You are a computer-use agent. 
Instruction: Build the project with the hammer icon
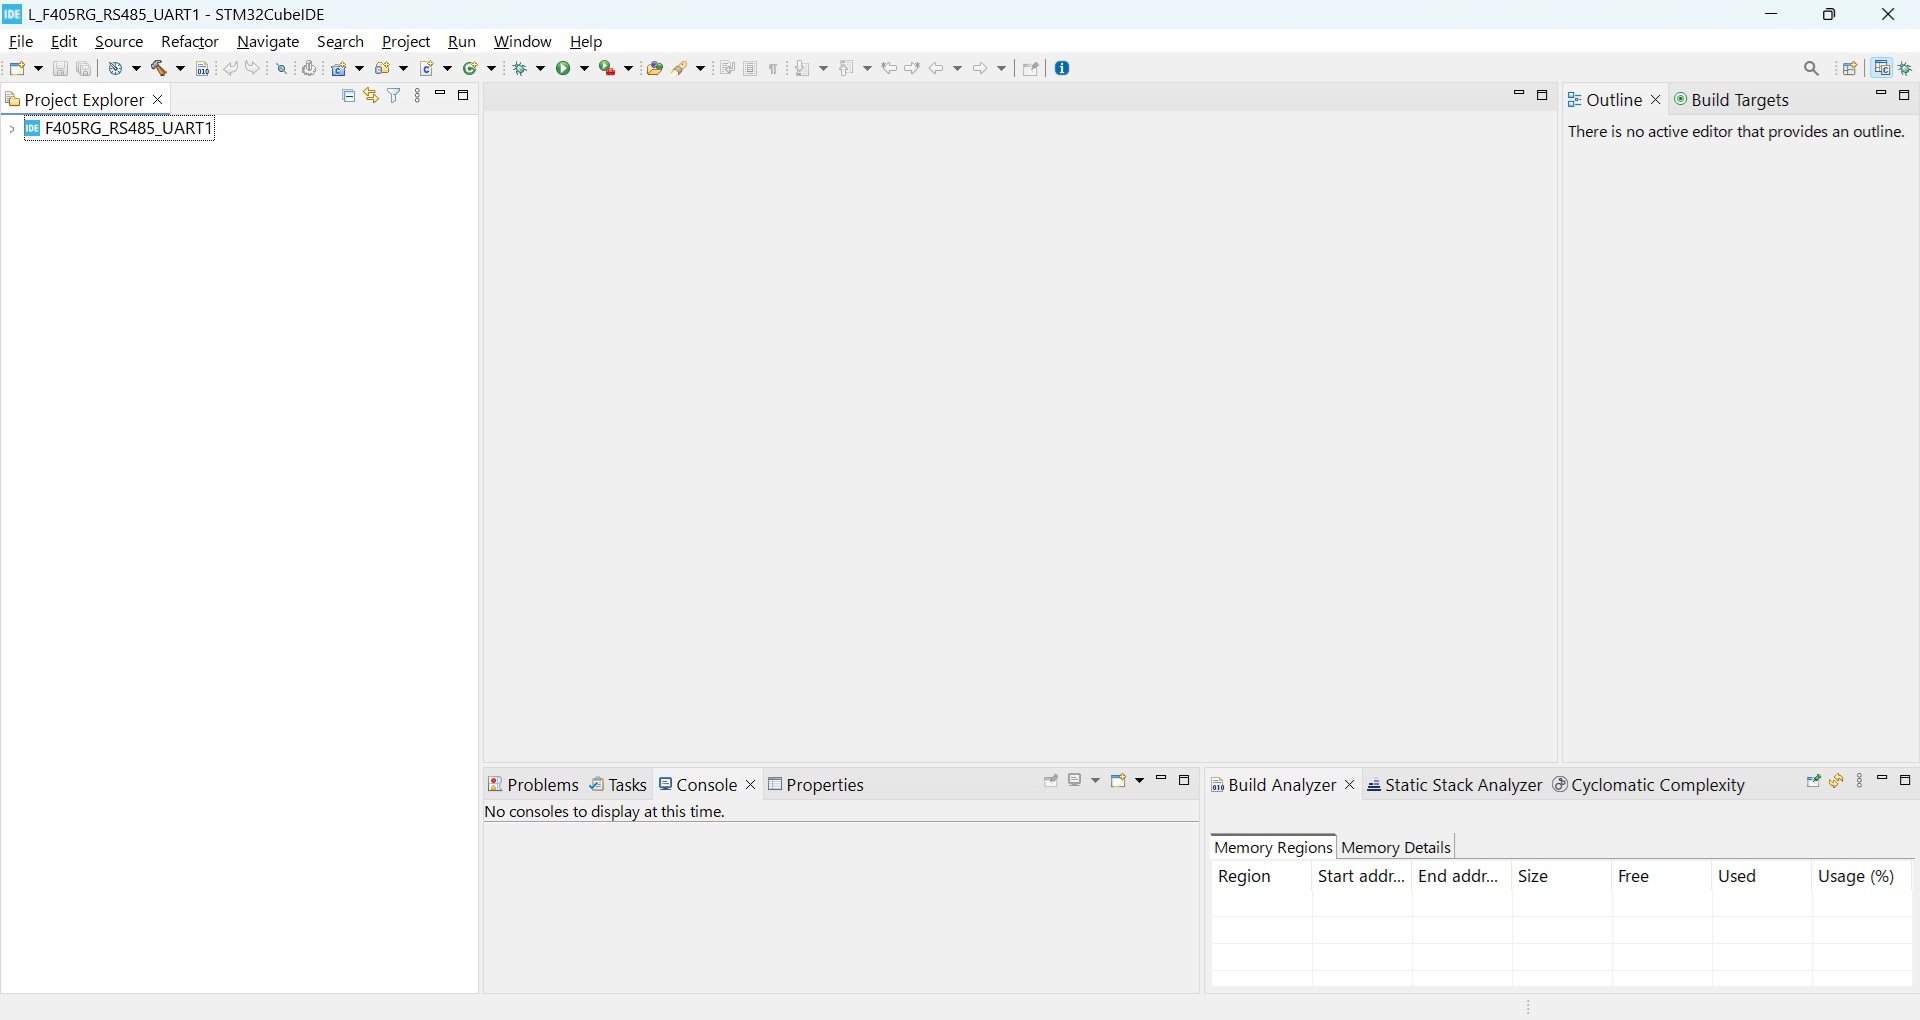point(160,69)
